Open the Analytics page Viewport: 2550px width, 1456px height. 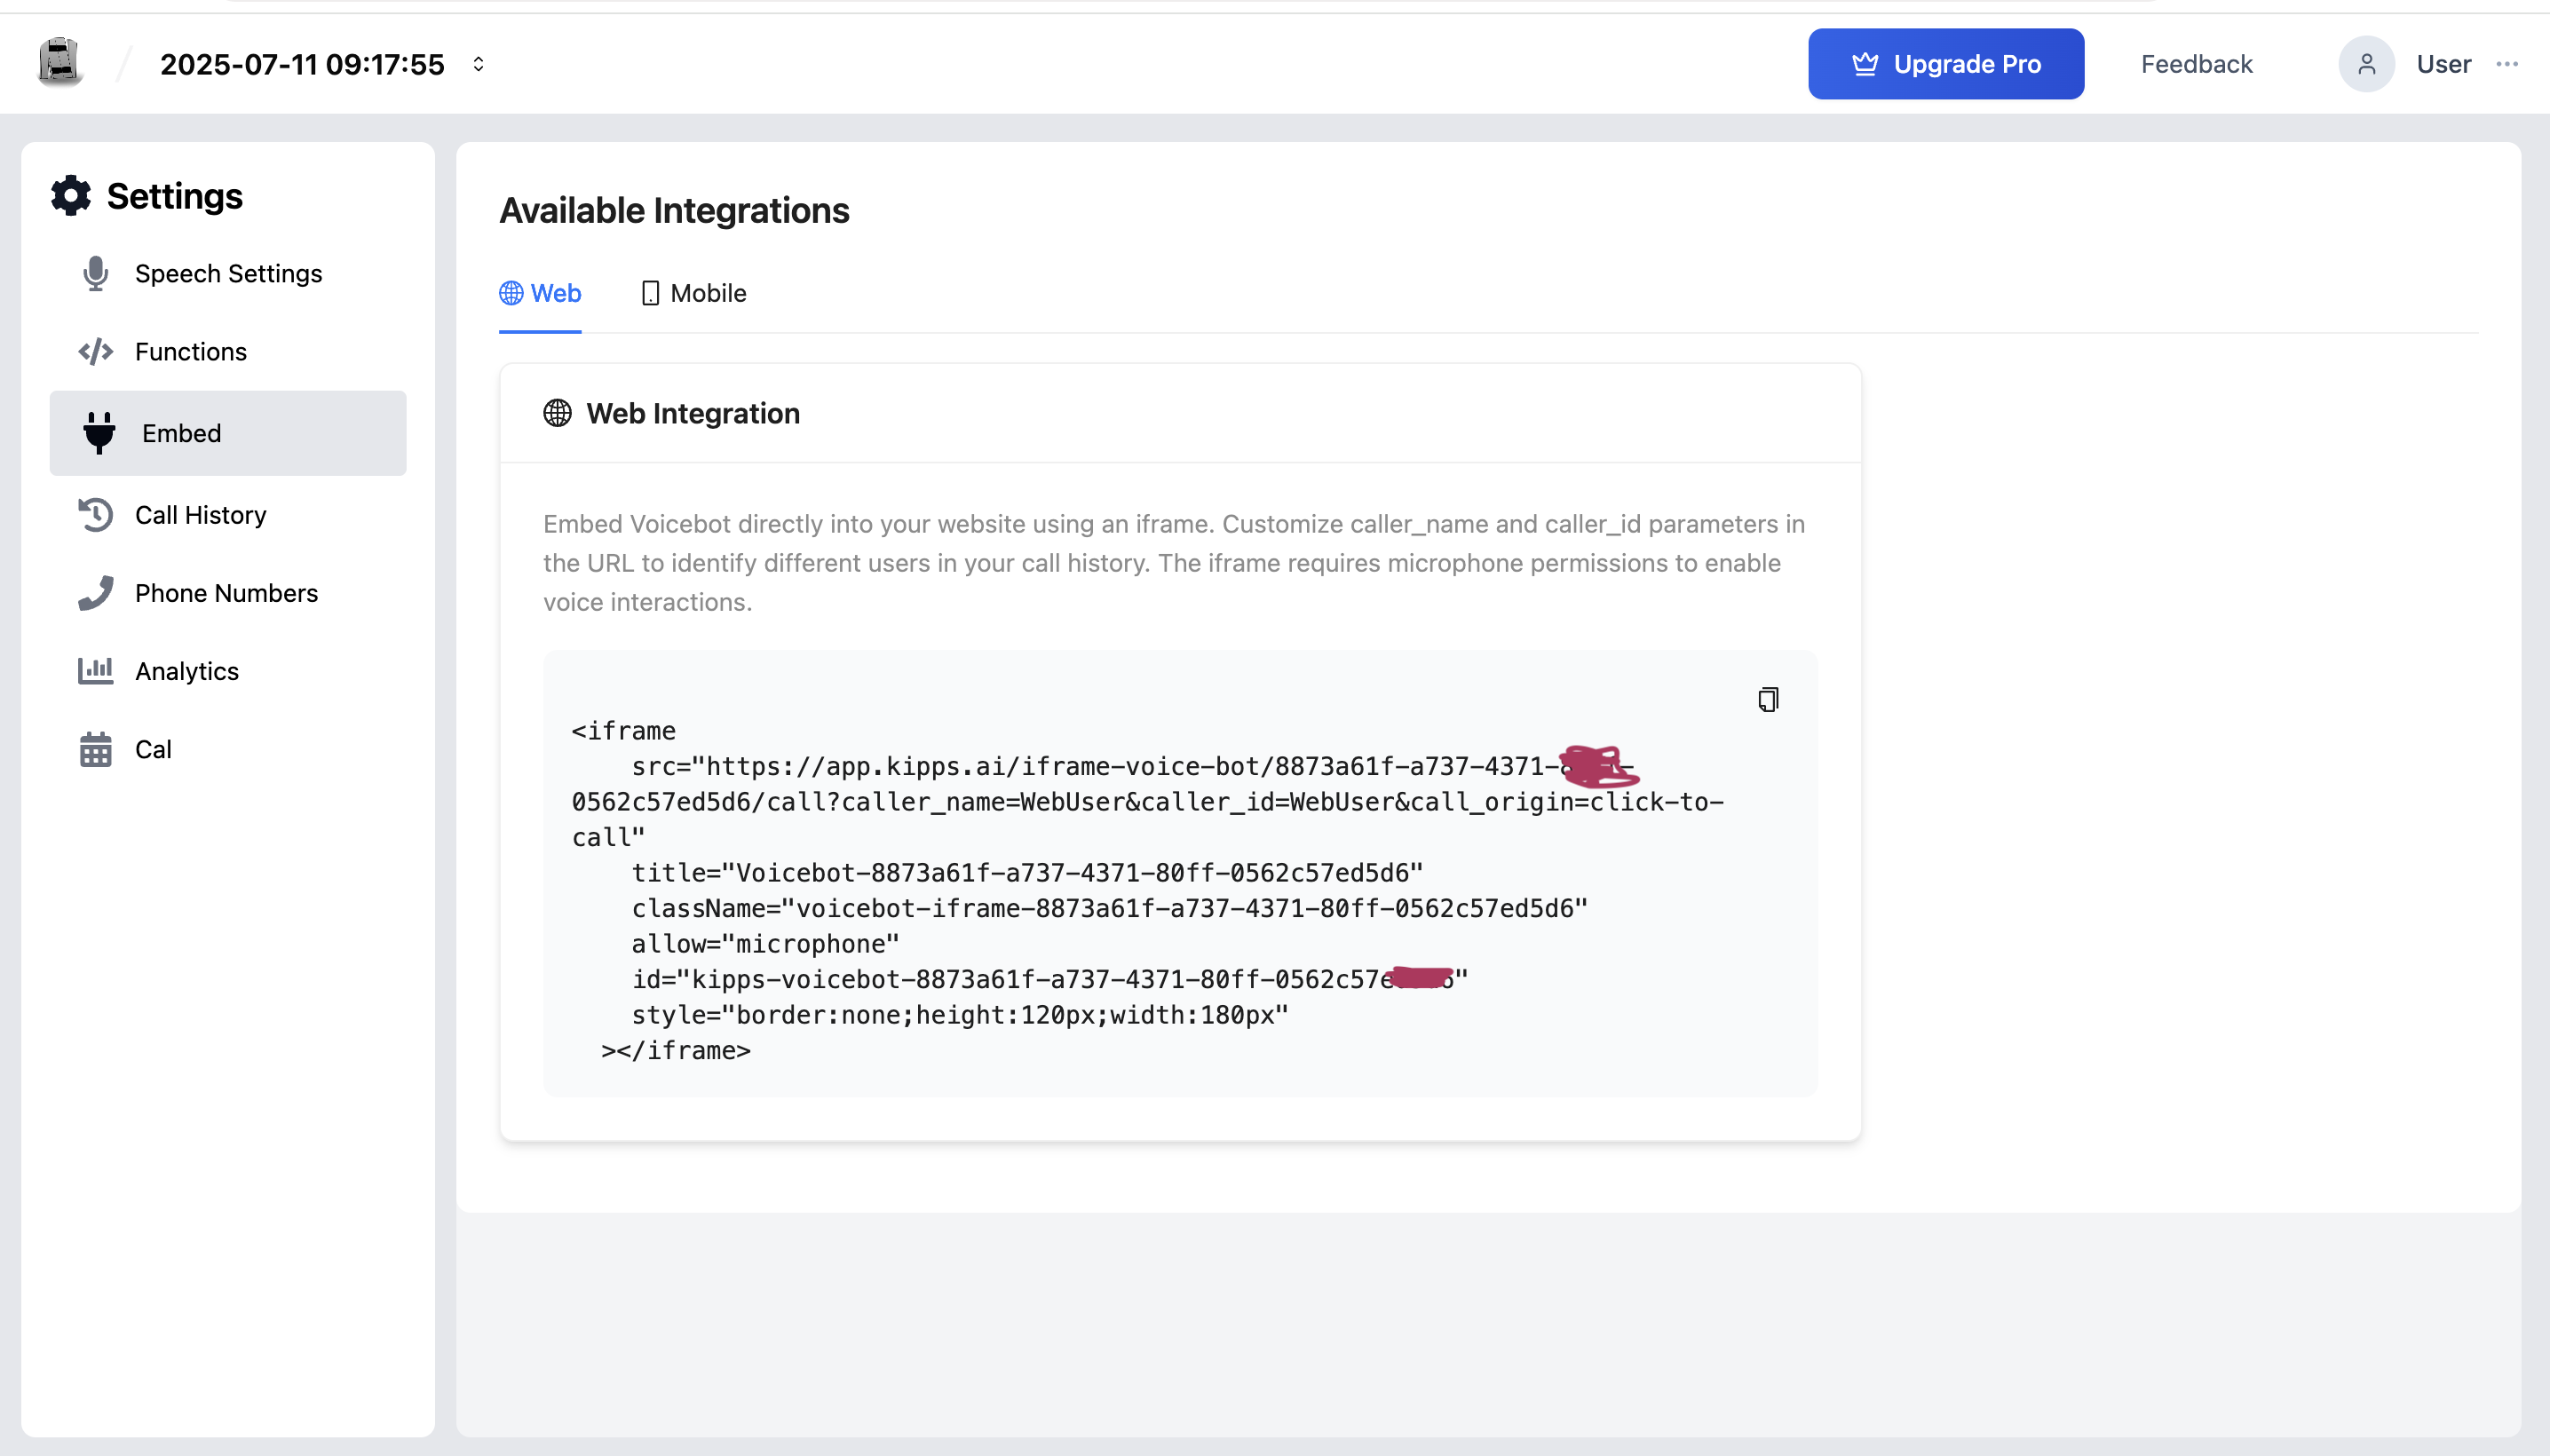(228, 671)
